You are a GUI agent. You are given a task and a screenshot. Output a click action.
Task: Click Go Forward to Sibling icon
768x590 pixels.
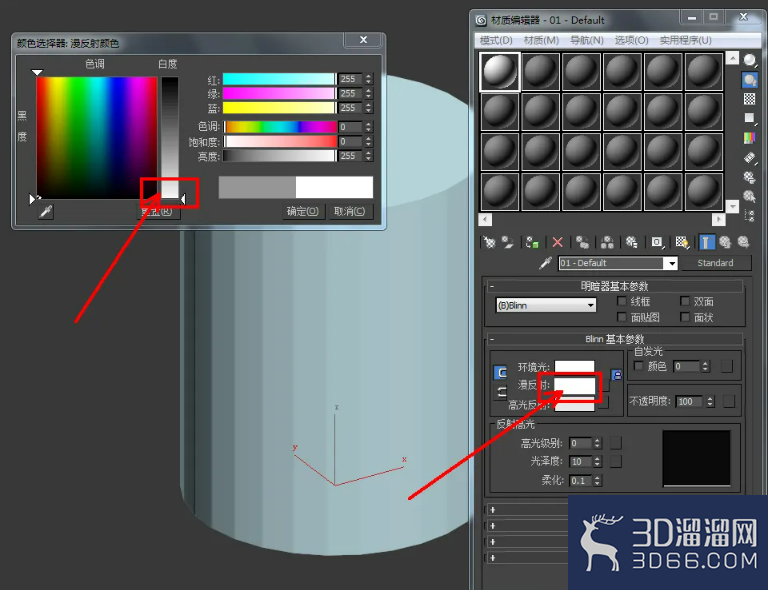[744, 242]
